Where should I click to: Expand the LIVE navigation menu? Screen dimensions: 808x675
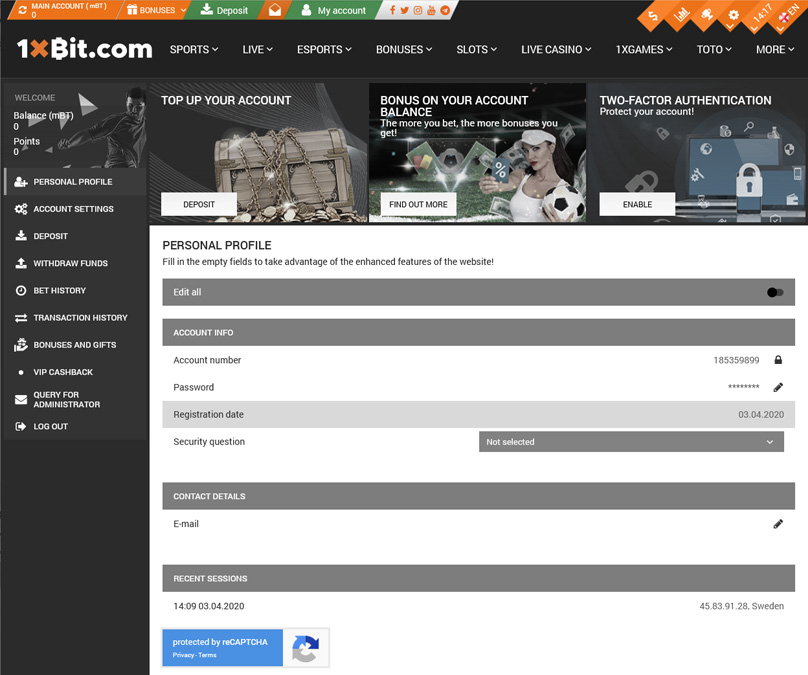point(258,49)
